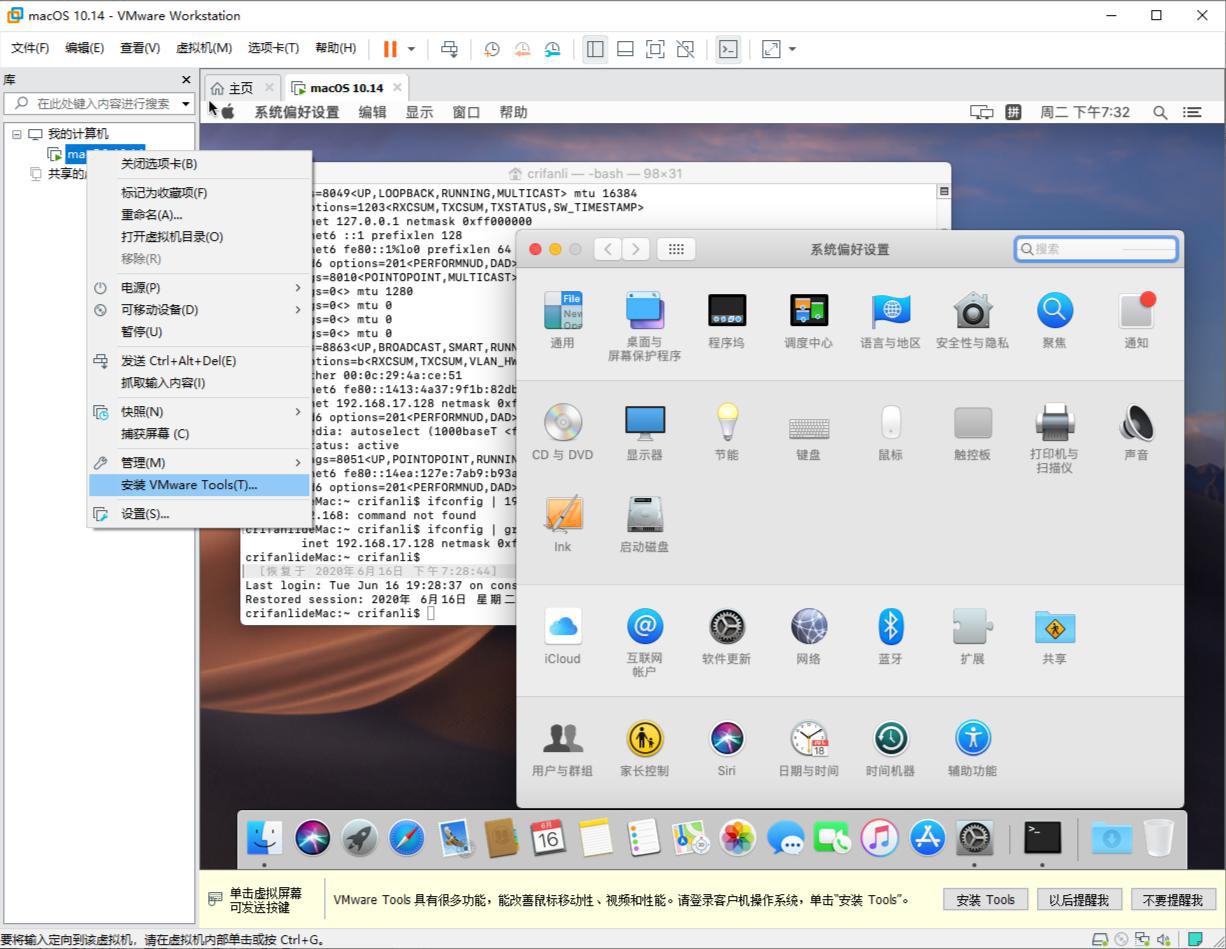
Task: Enter full screen mode toolbar icon
Action: tap(655, 49)
